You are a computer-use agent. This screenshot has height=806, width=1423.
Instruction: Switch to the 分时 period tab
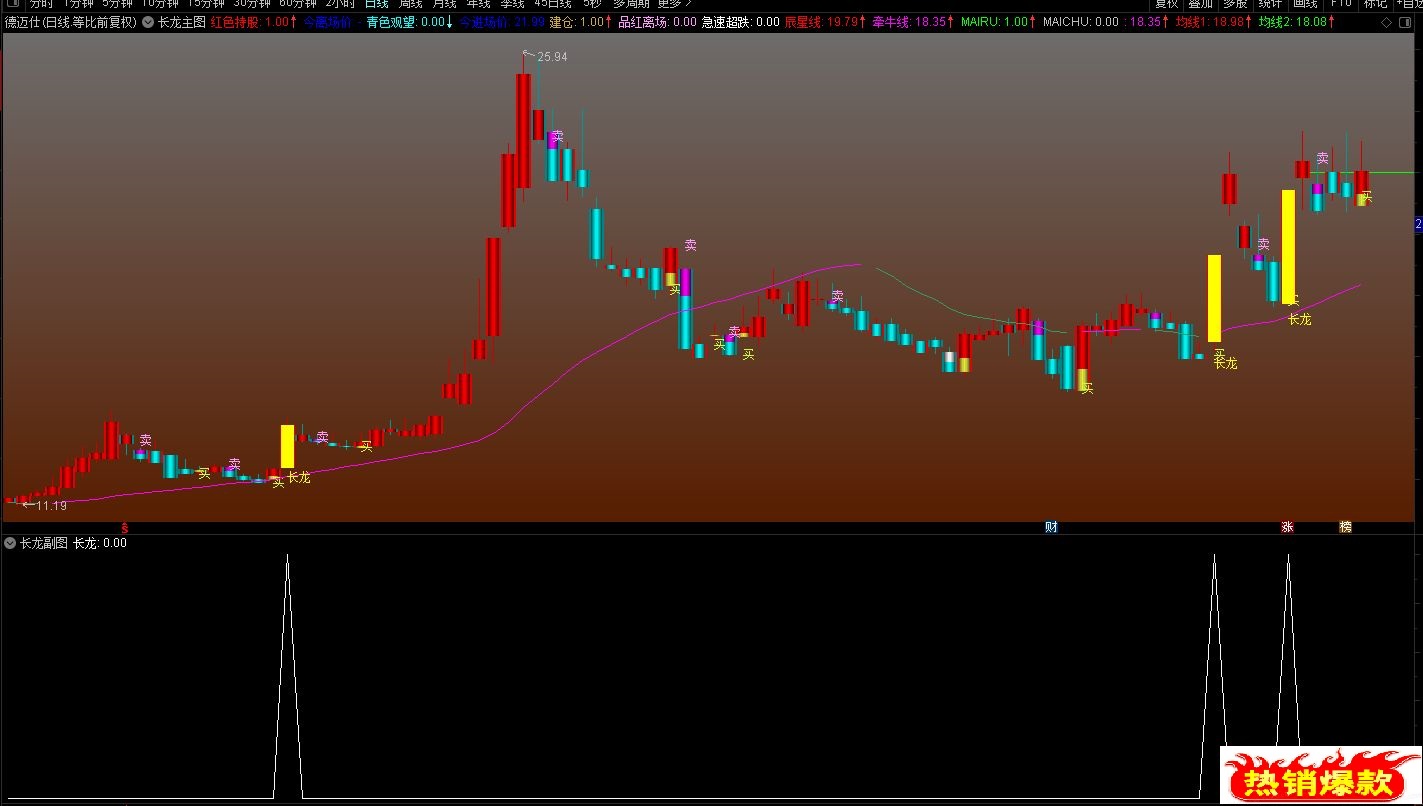[41, 4]
